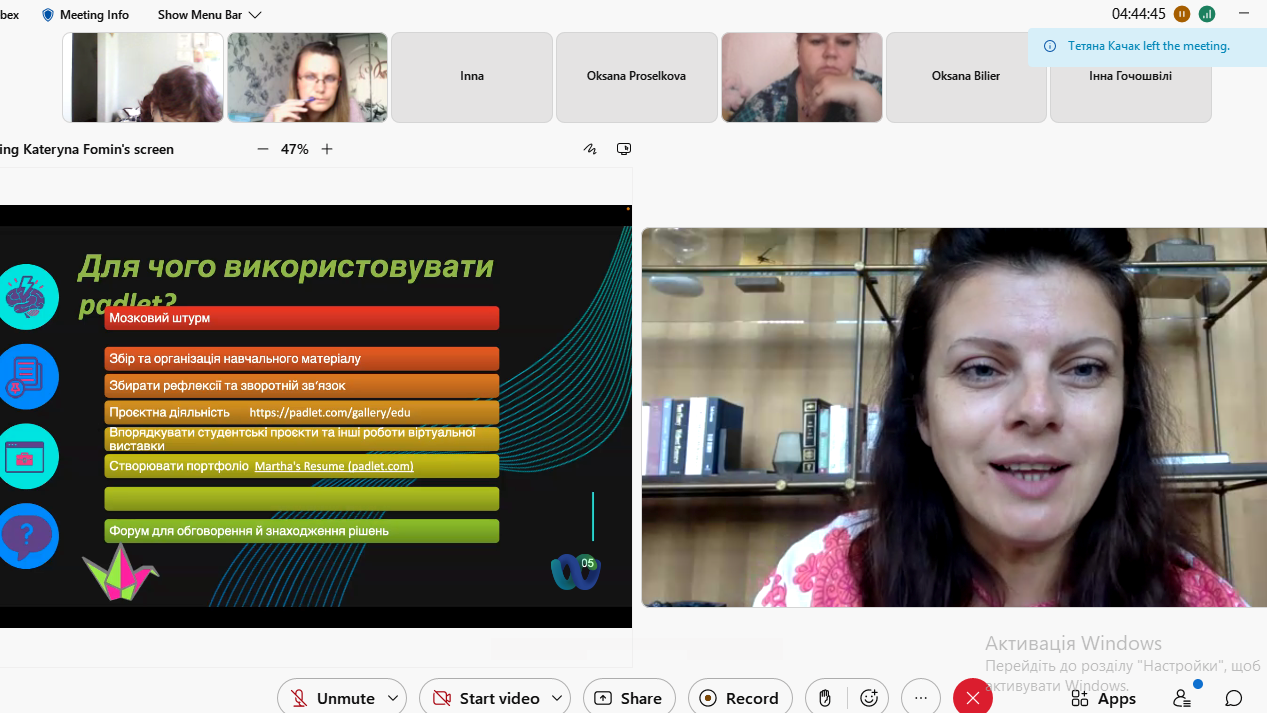Expand the video options arrow beside Start video

click(557, 698)
